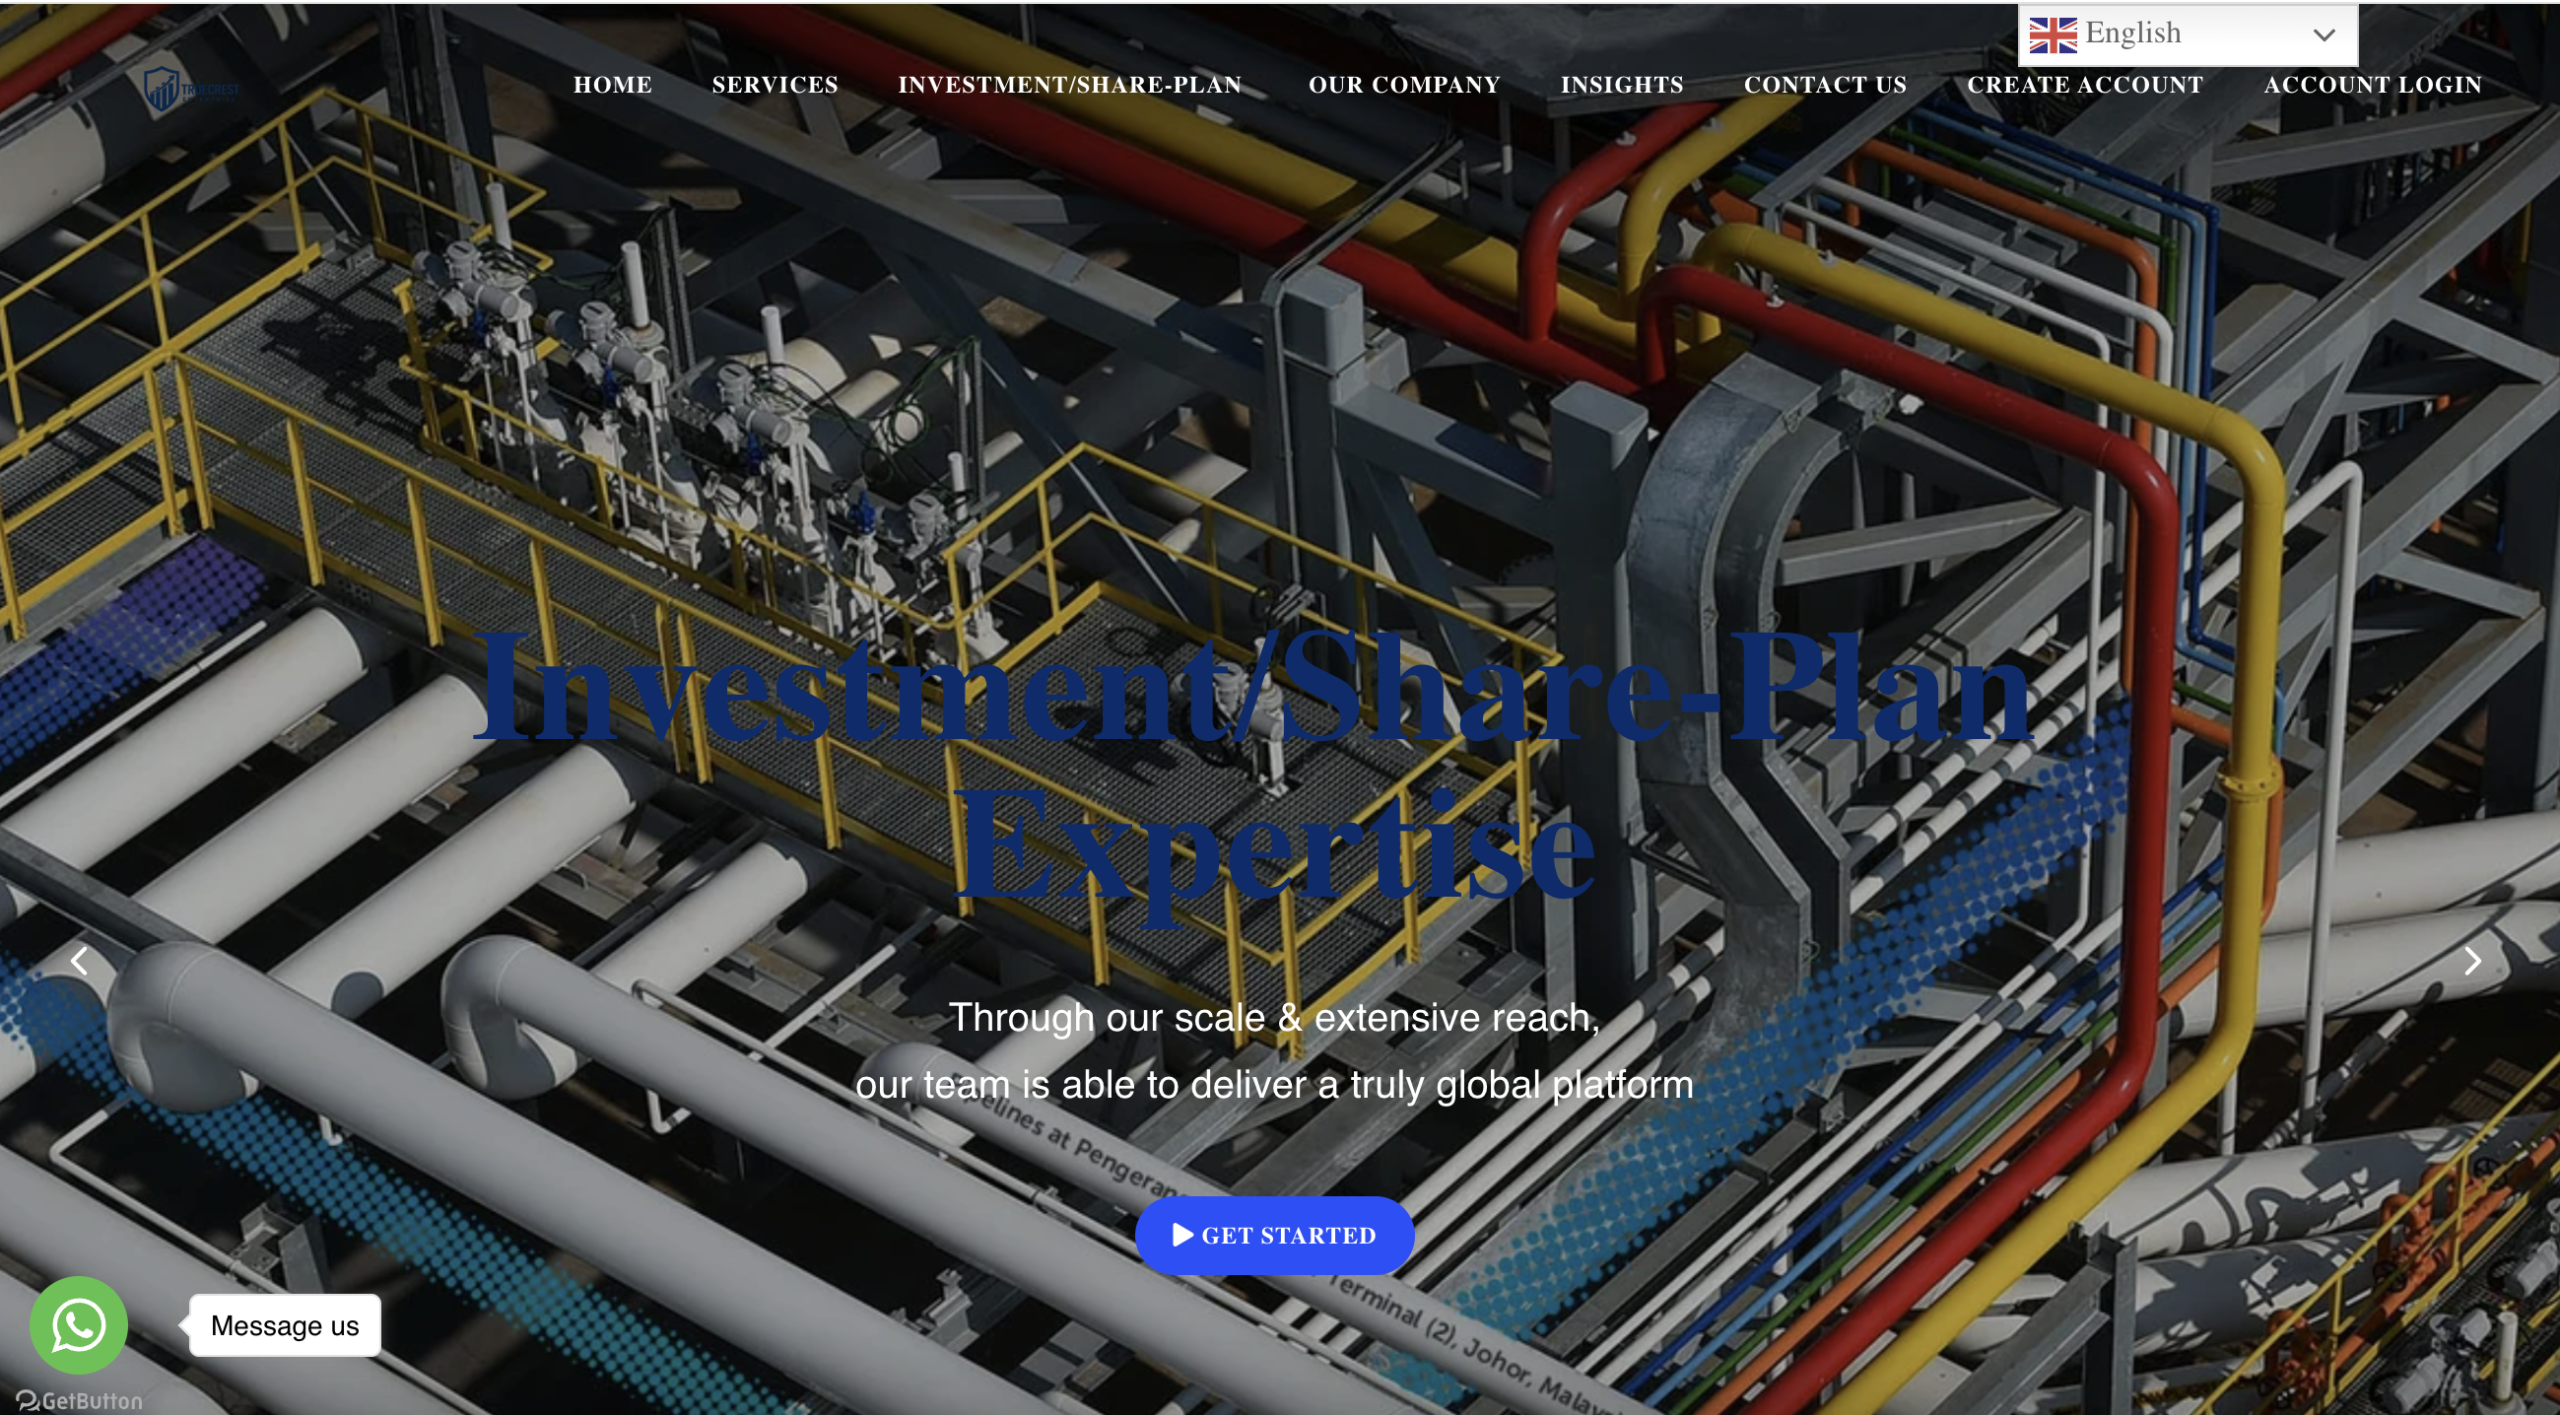This screenshot has width=2560, height=1415.
Task: Navigate to Investment/Share-Plan page
Action: click(x=1069, y=85)
